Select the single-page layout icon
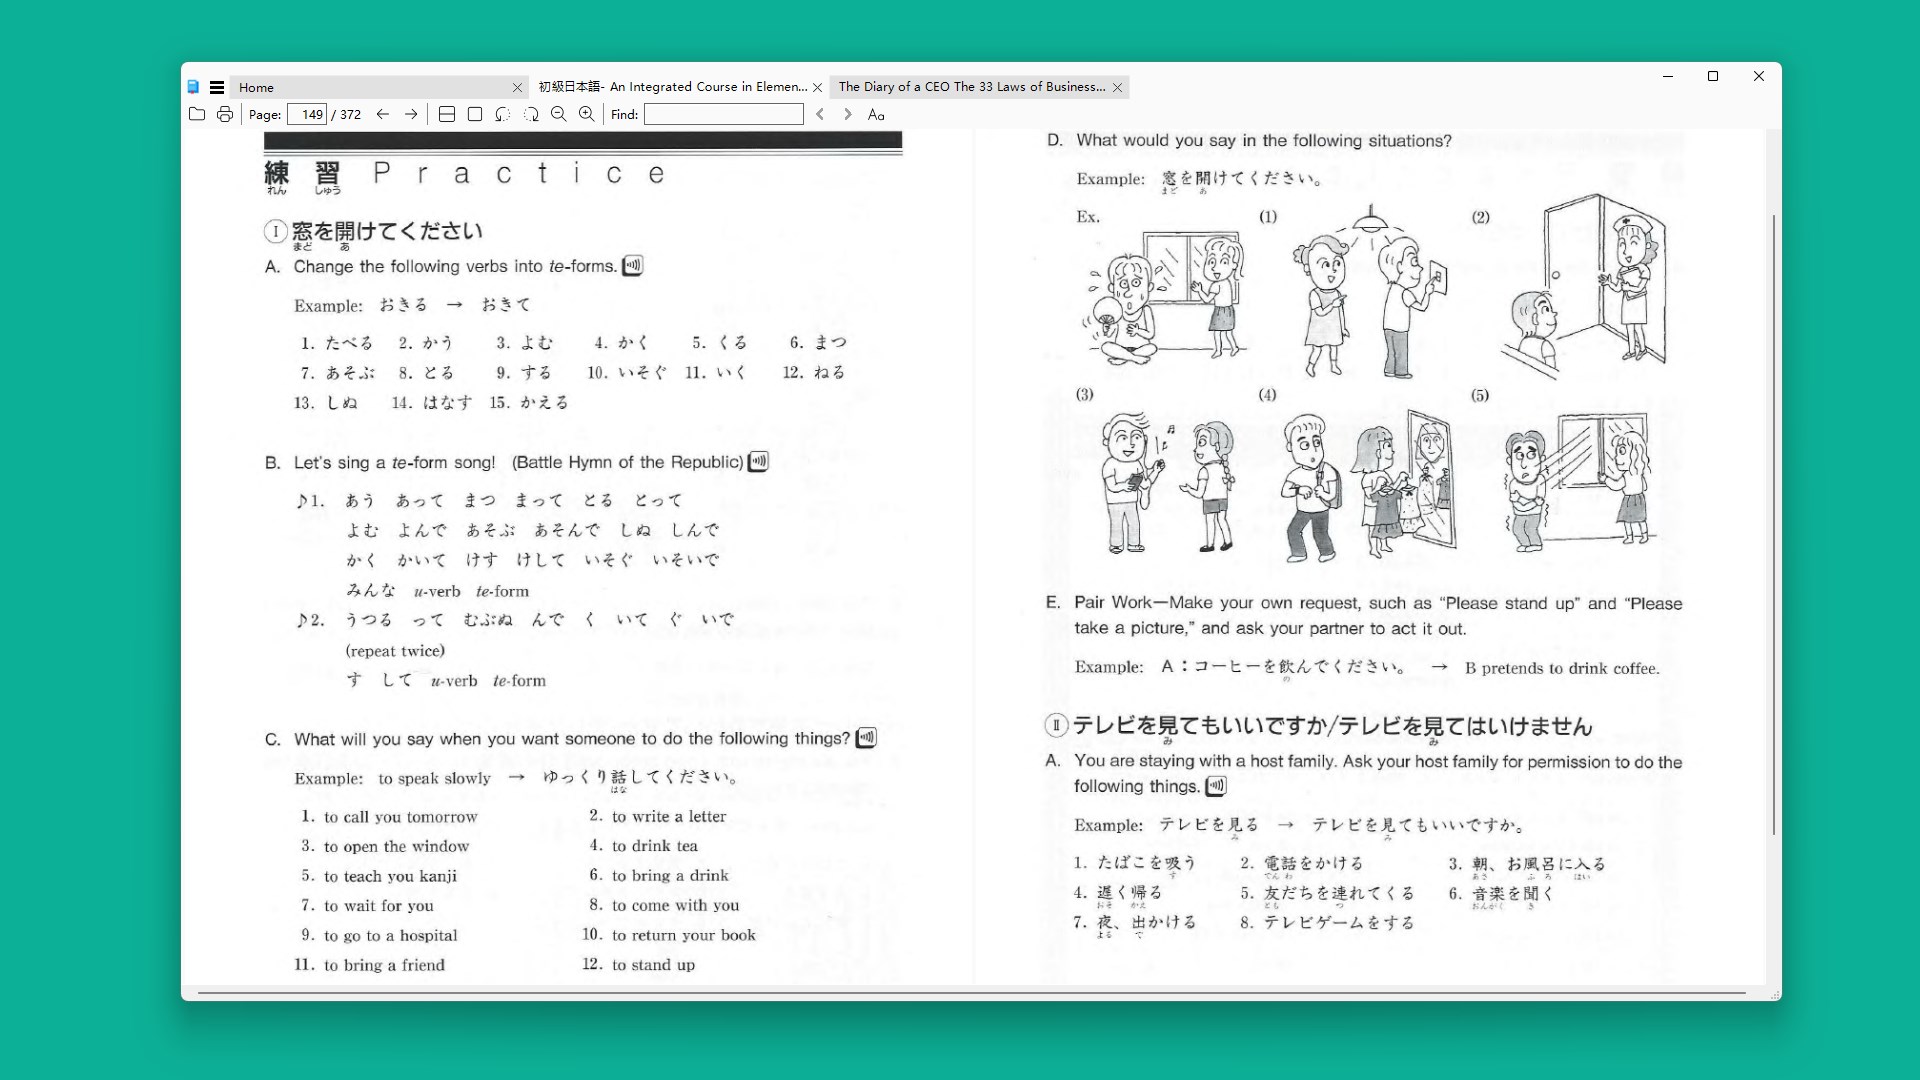Image resolution: width=1920 pixels, height=1080 pixels. tap(474, 114)
